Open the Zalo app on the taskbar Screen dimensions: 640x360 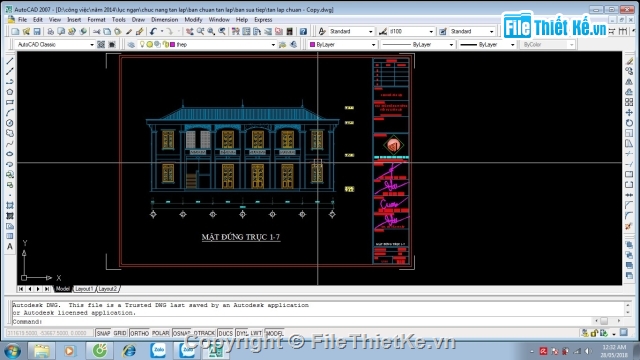(158, 351)
